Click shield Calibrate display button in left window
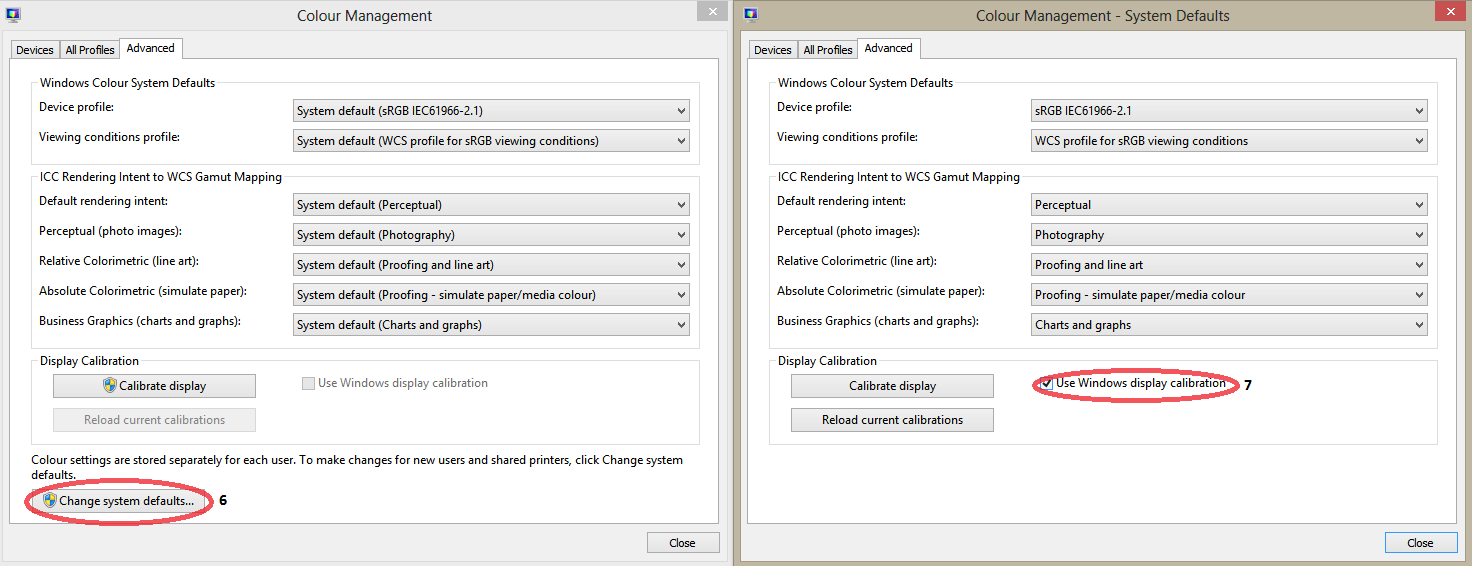This screenshot has width=1472, height=566. 154,386
